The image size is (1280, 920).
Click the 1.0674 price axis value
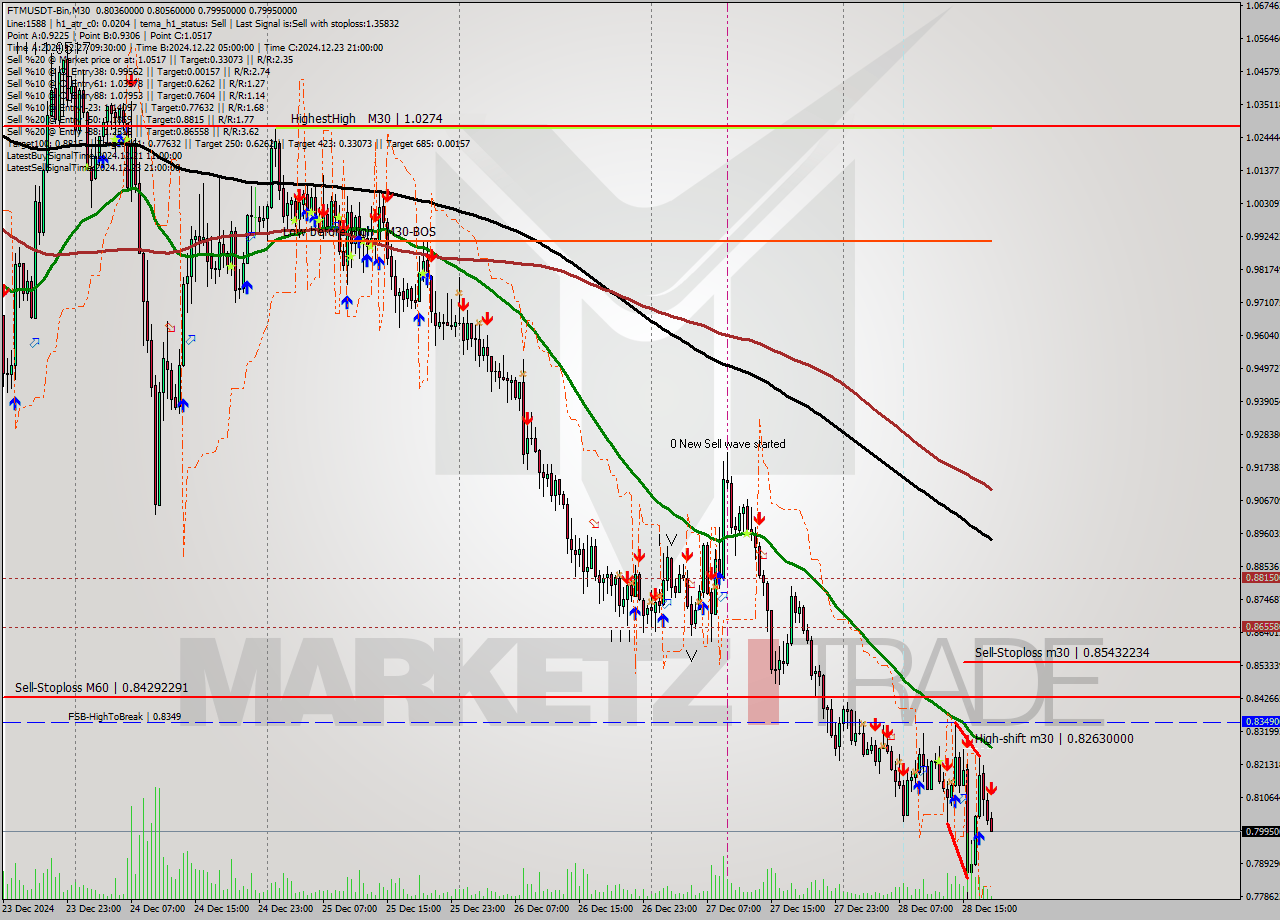[1261, 6]
